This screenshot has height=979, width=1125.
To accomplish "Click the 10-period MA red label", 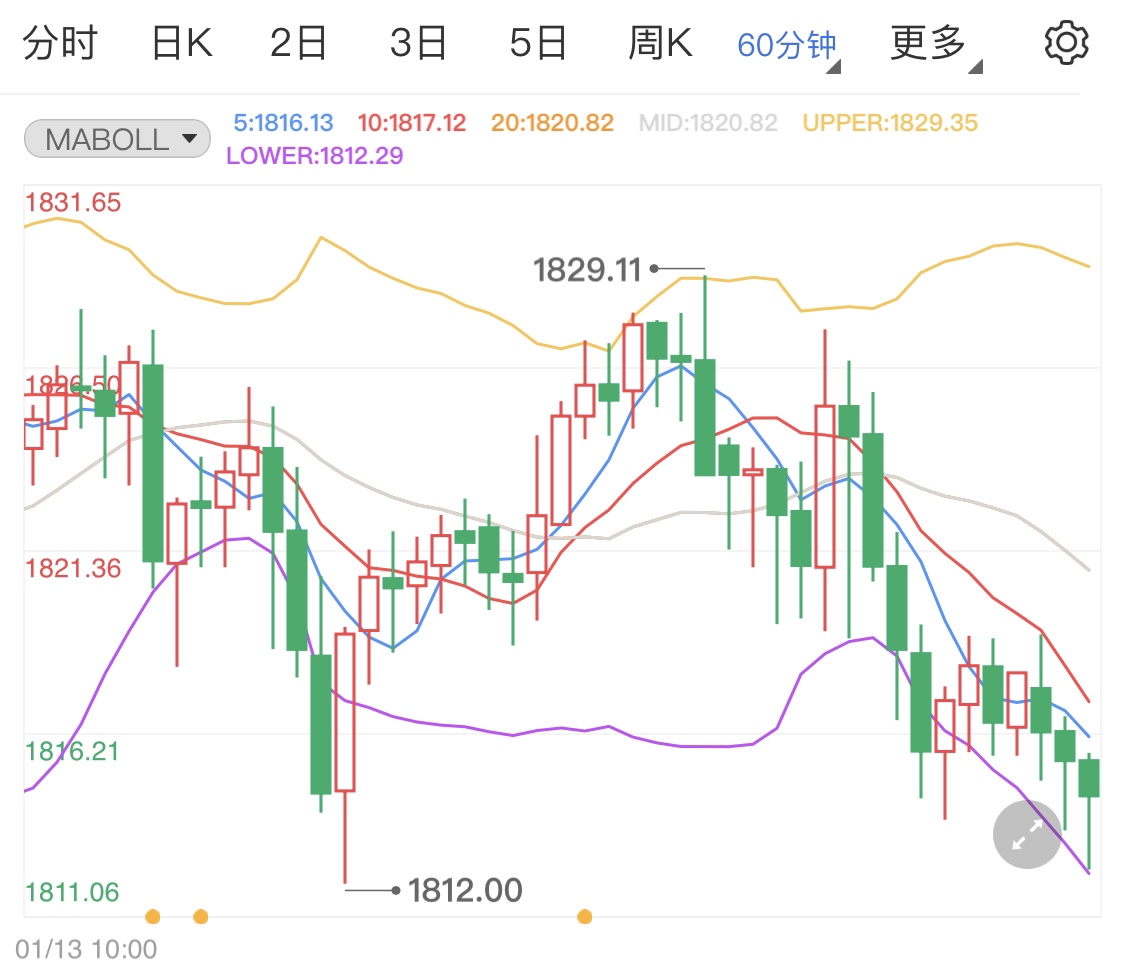I will pyautogui.click(x=412, y=123).
